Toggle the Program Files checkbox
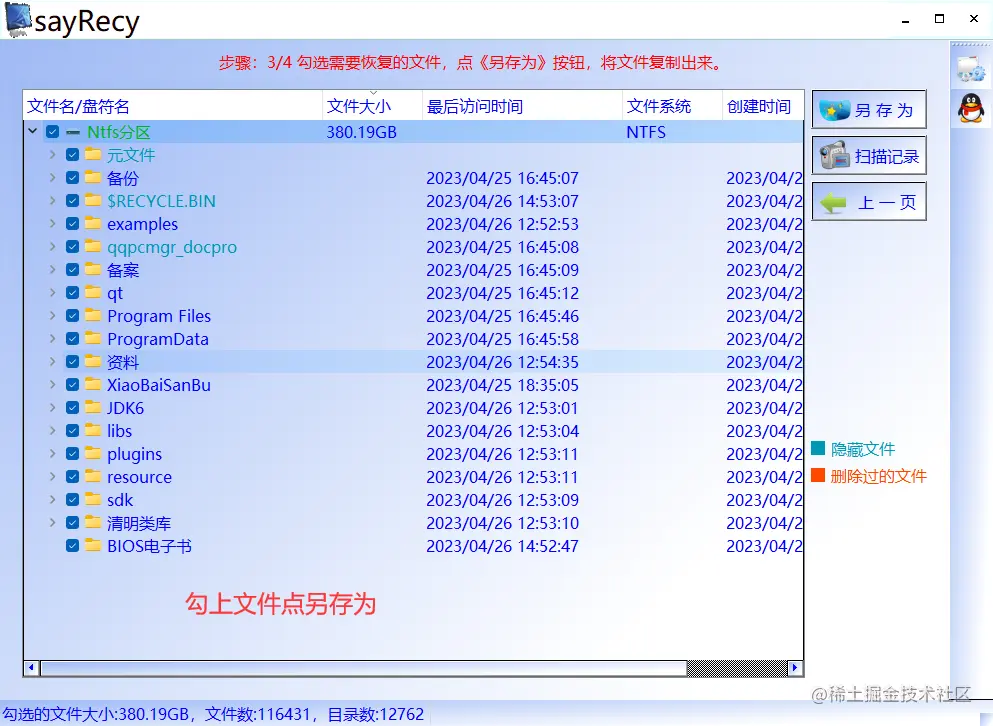Viewport: 993px width, 726px height. [x=72, y=315]
